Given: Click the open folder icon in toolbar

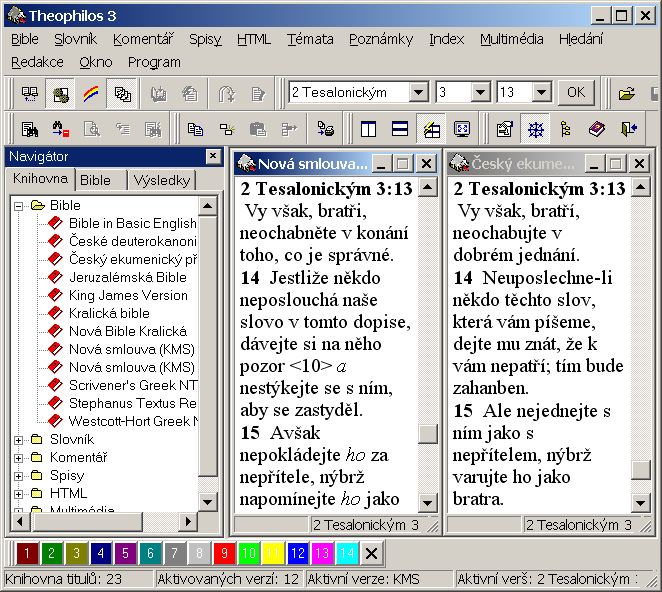Looking at the screenshot, I should 627,94.
